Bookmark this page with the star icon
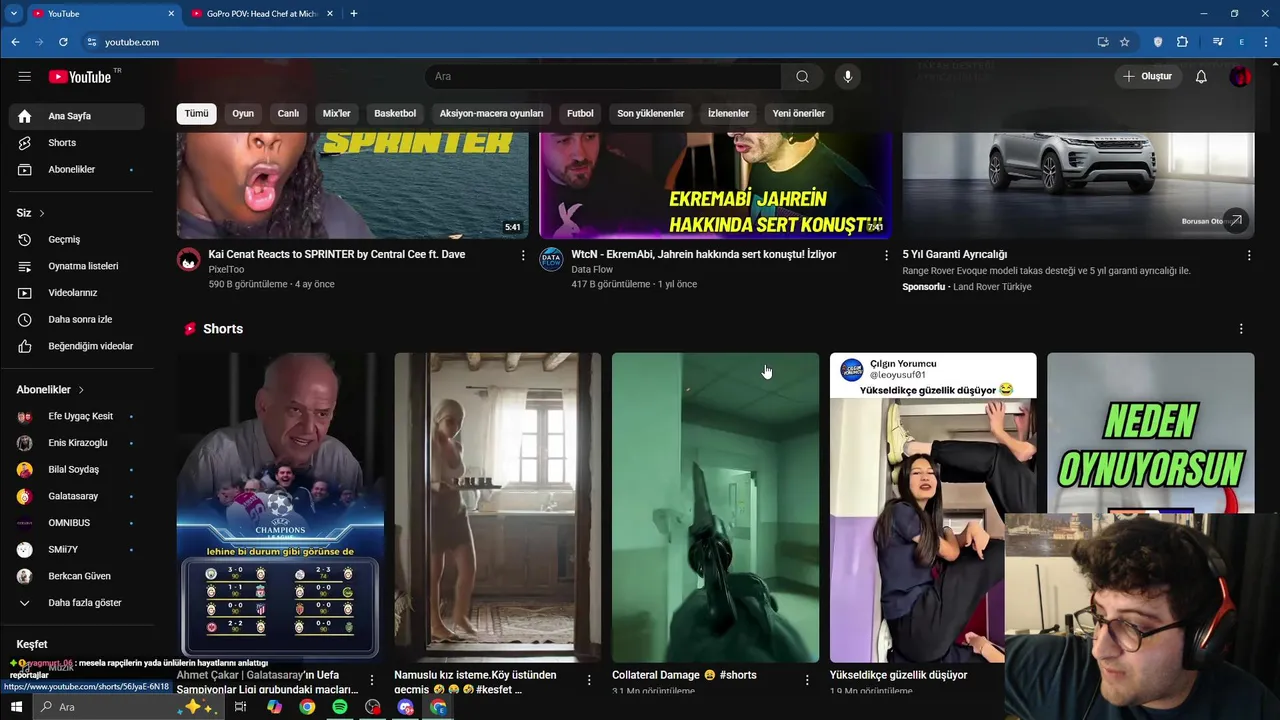The height and width of the screenshot is (720, 1280). pyautogui.click(x=1124, y=42)
